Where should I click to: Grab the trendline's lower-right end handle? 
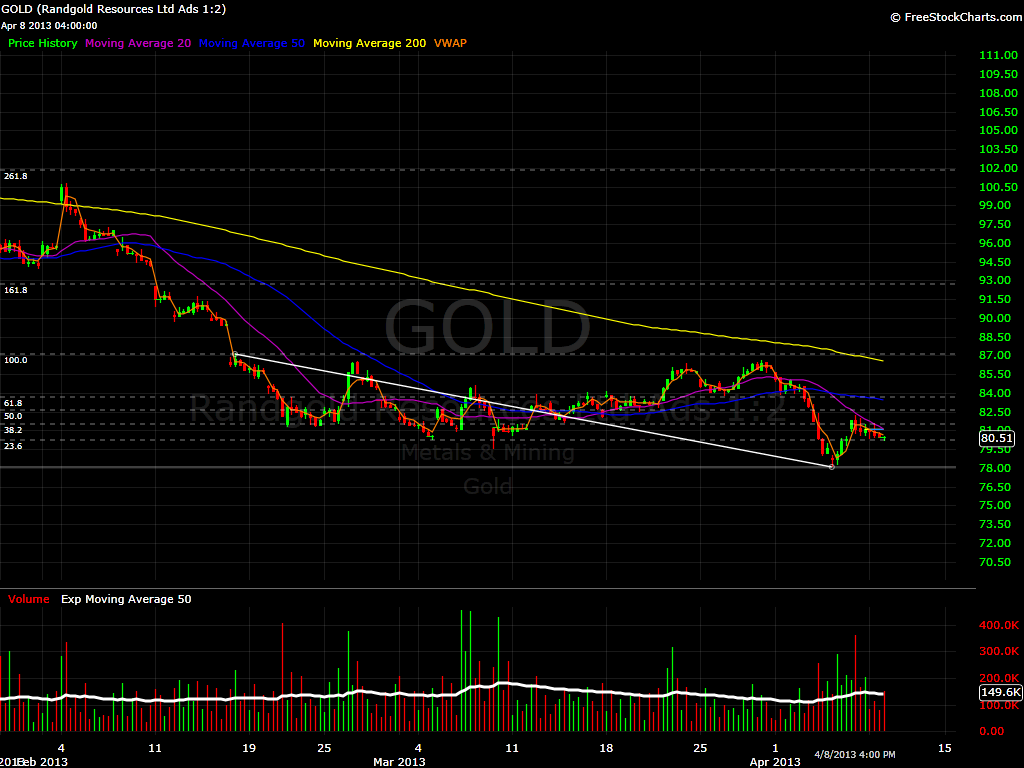point(832,467)
